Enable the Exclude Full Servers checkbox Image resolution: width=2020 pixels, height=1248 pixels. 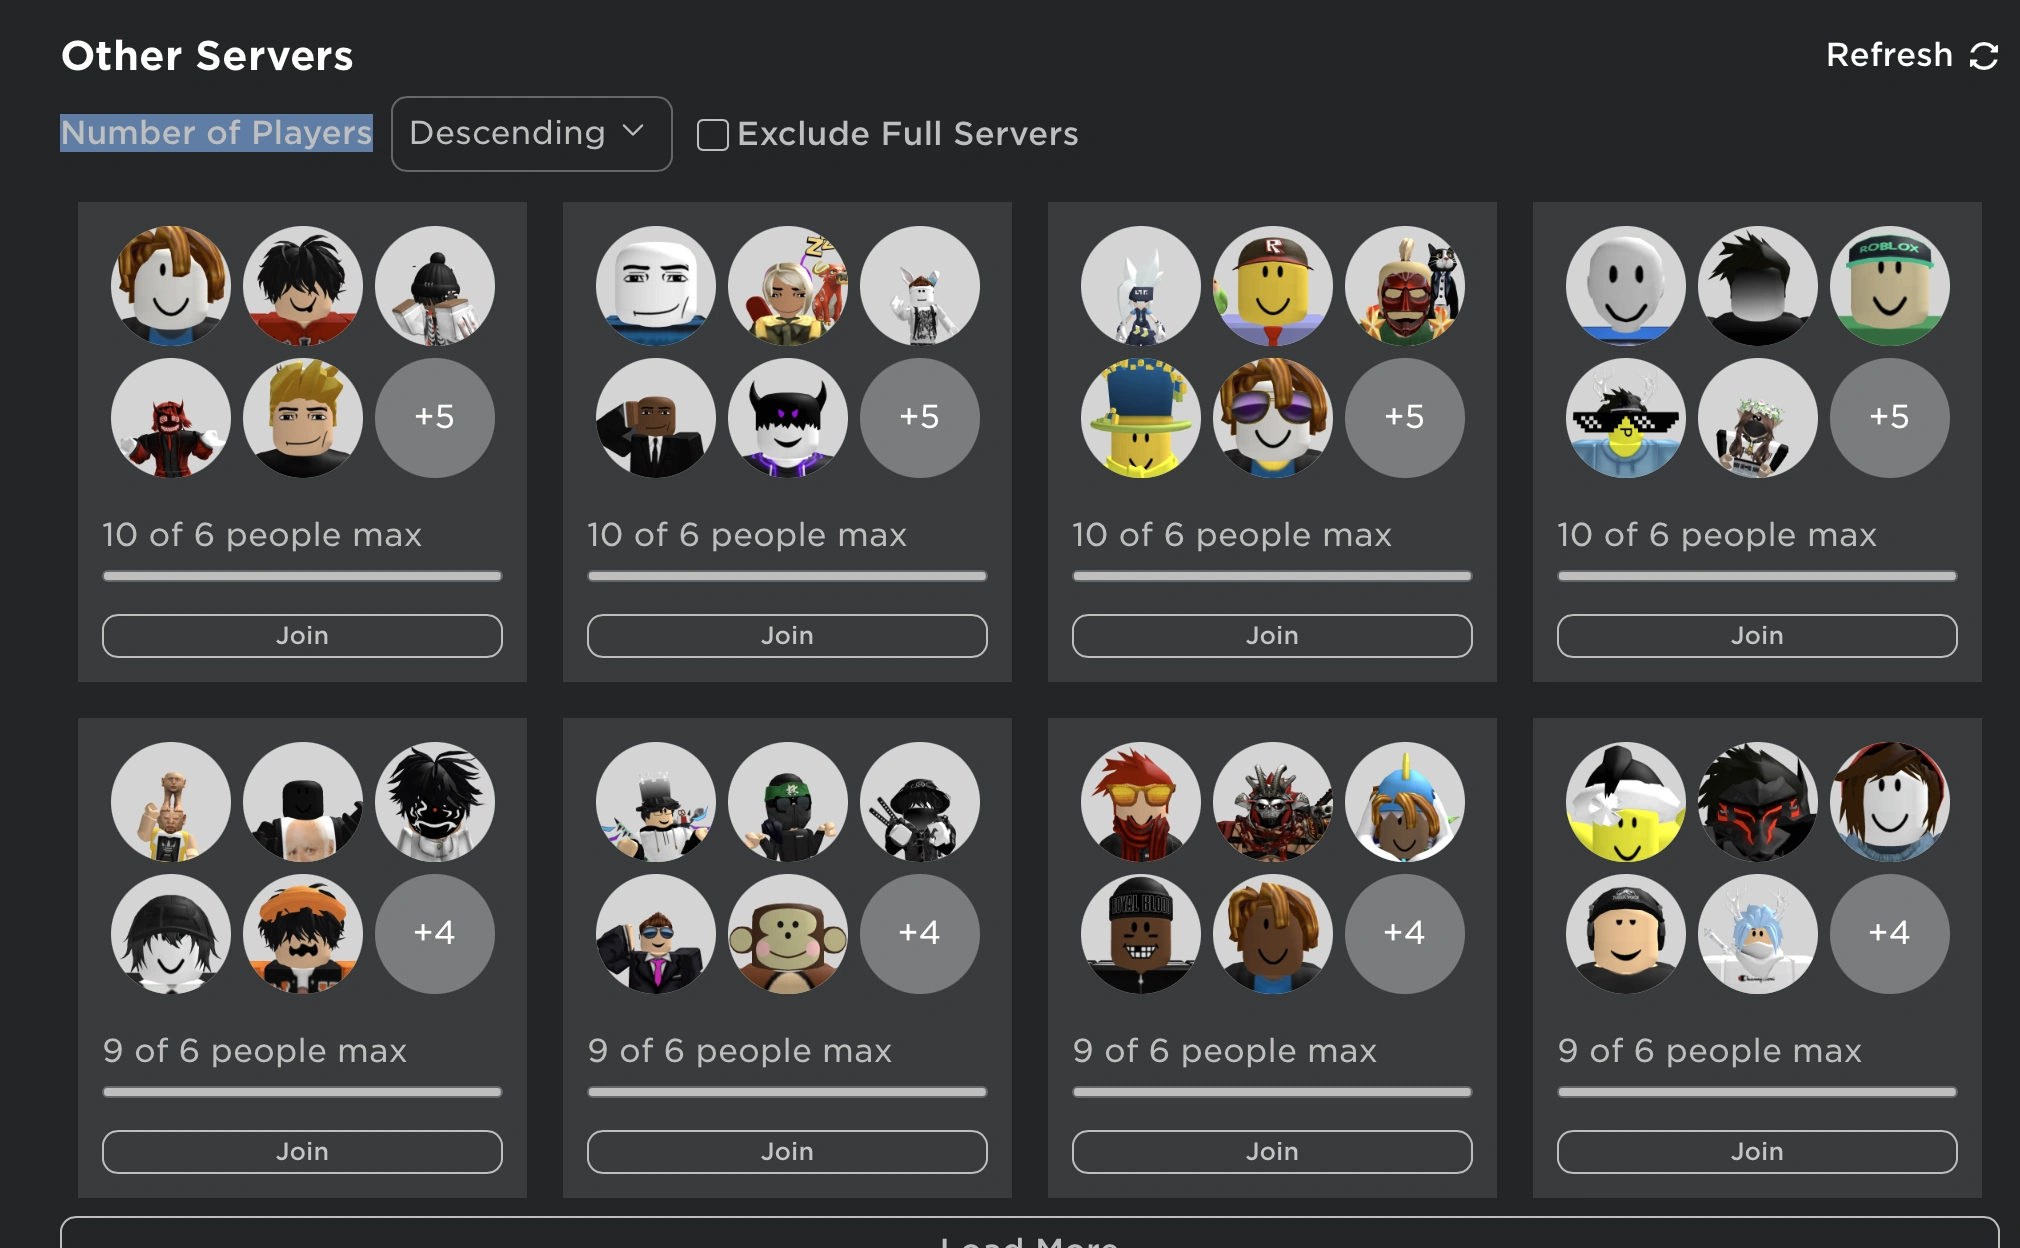pos(712,134)
